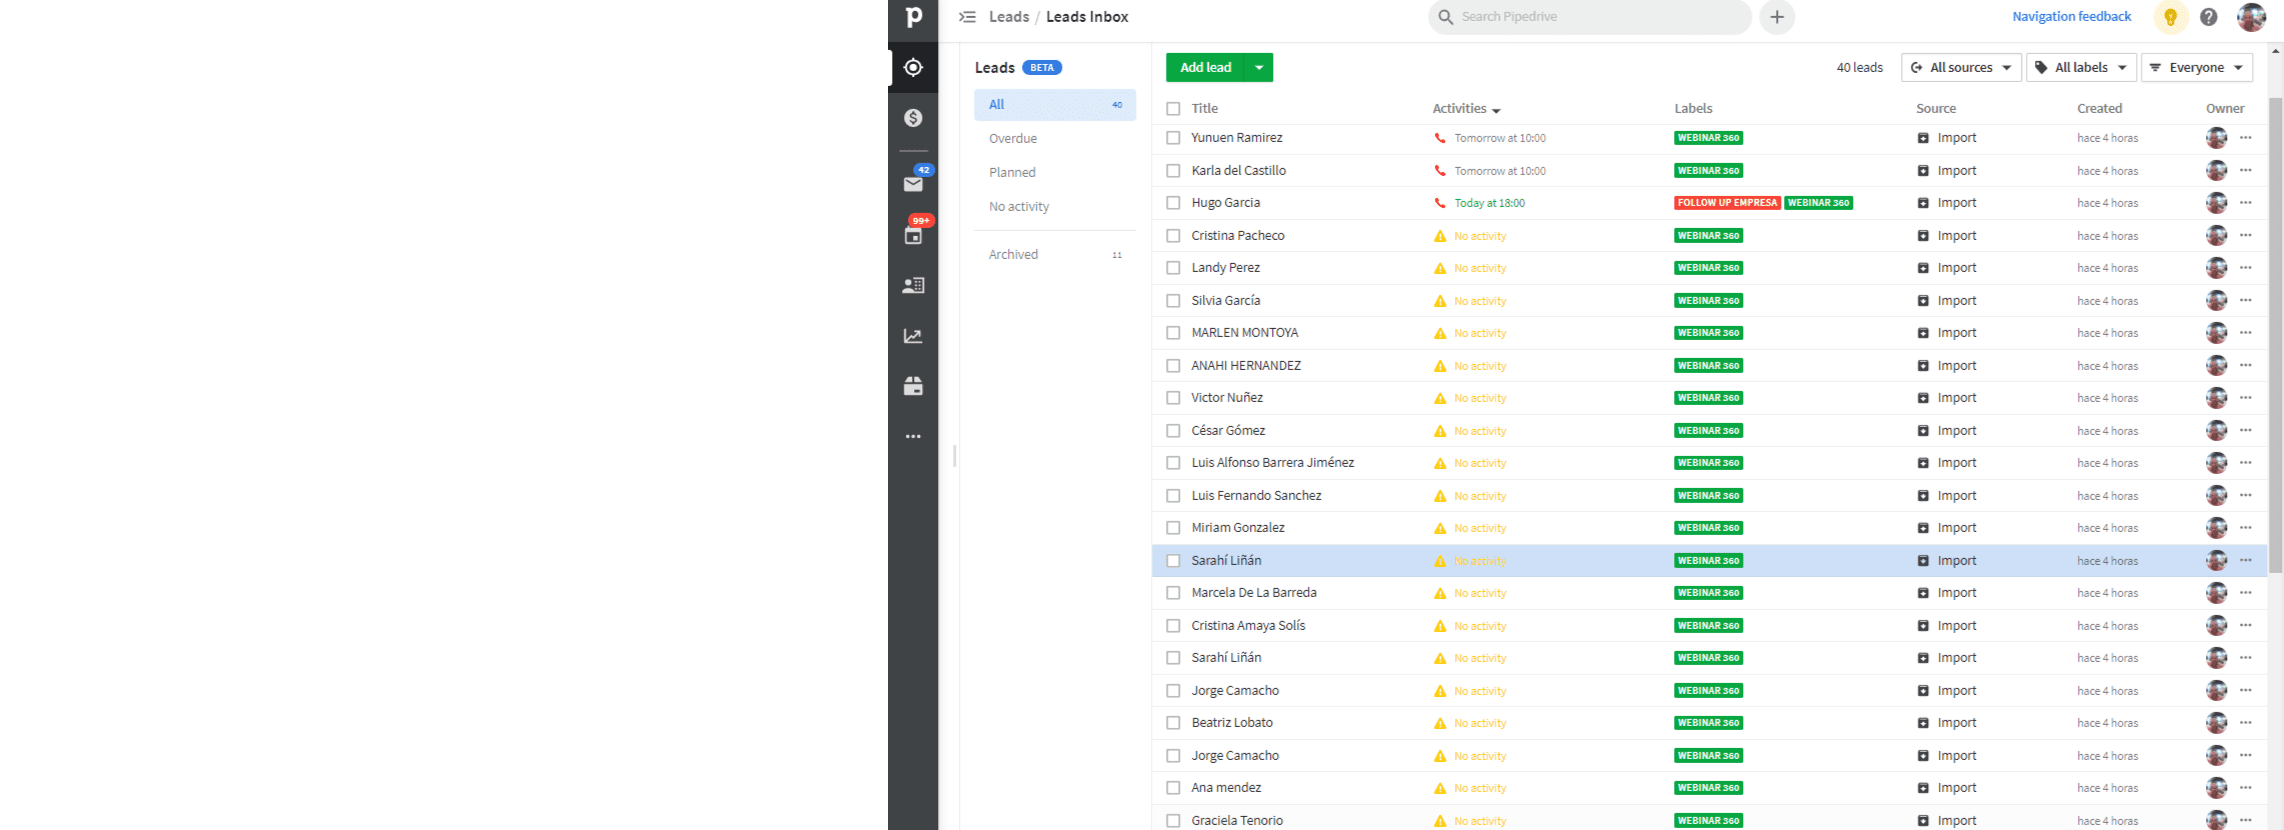2284x830 pixels.
Task: Open the All sources filter dropdown
Action: point(1960,67)
